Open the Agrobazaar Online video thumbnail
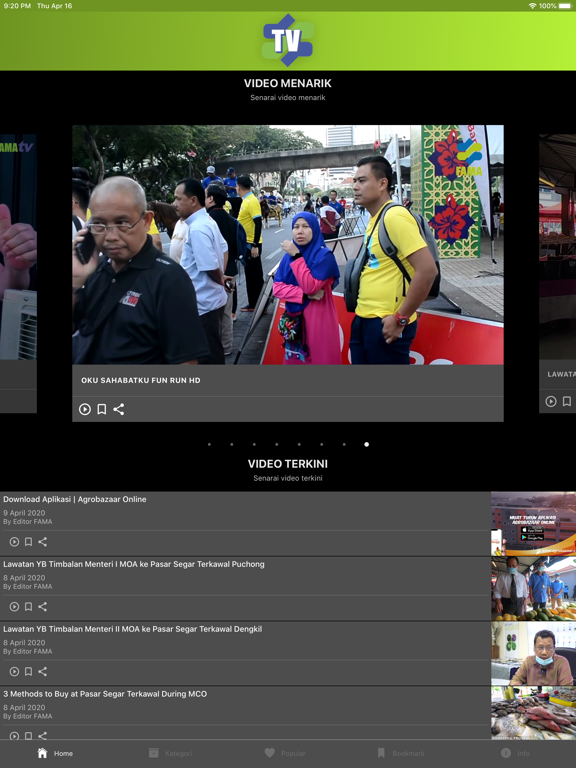Image resolution: width=576 pixels, height=768 pixels. (x=533, y=524)
